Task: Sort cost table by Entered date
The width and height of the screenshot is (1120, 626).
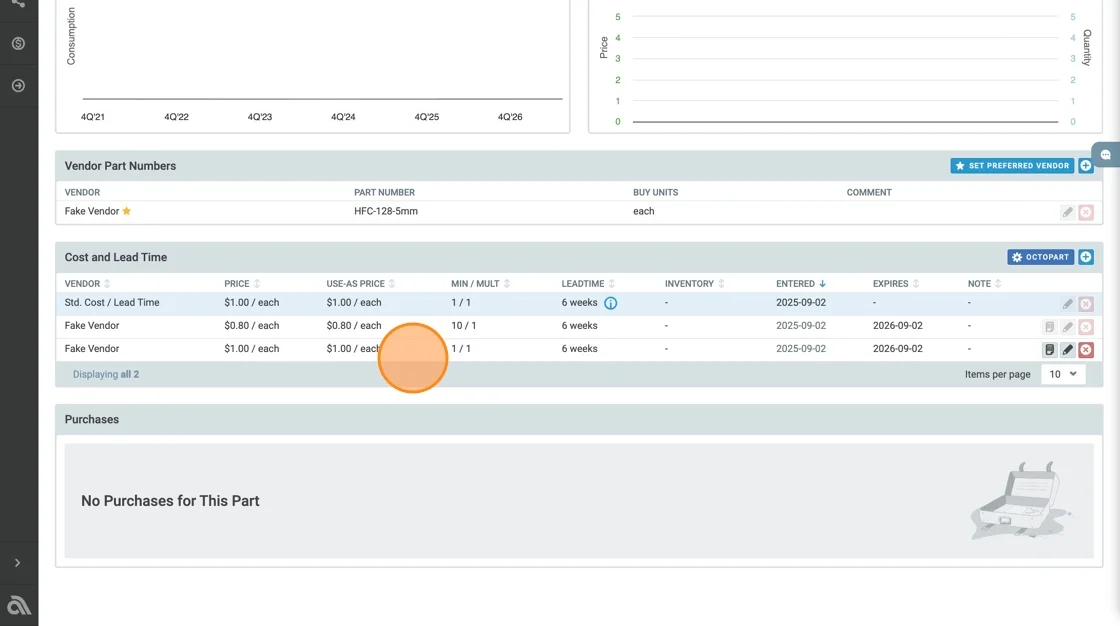Action: (801, 284)
